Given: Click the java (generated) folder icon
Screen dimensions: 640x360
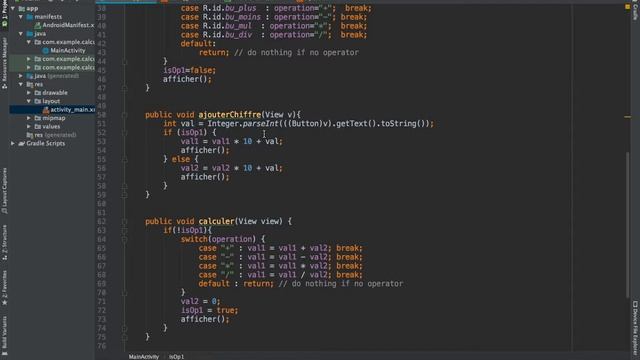Looking at the screenshot, I should coord(30,76).
